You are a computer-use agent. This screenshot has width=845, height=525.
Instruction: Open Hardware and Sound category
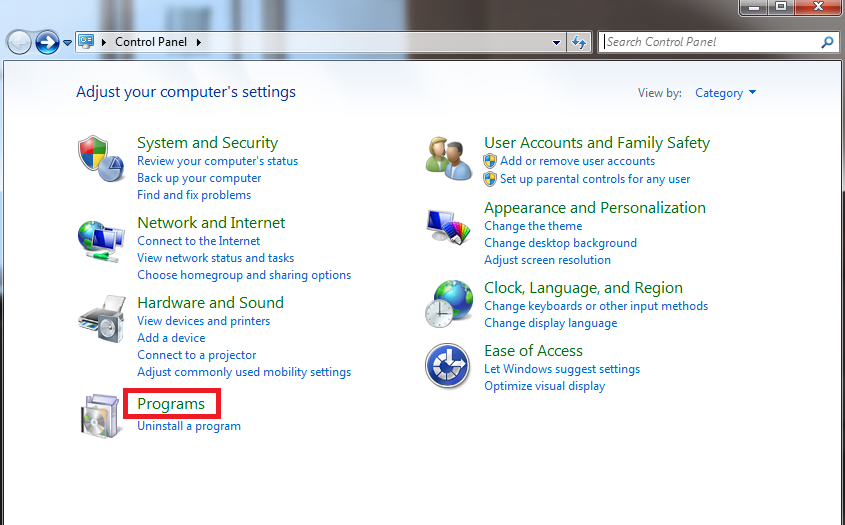point(210,303)
